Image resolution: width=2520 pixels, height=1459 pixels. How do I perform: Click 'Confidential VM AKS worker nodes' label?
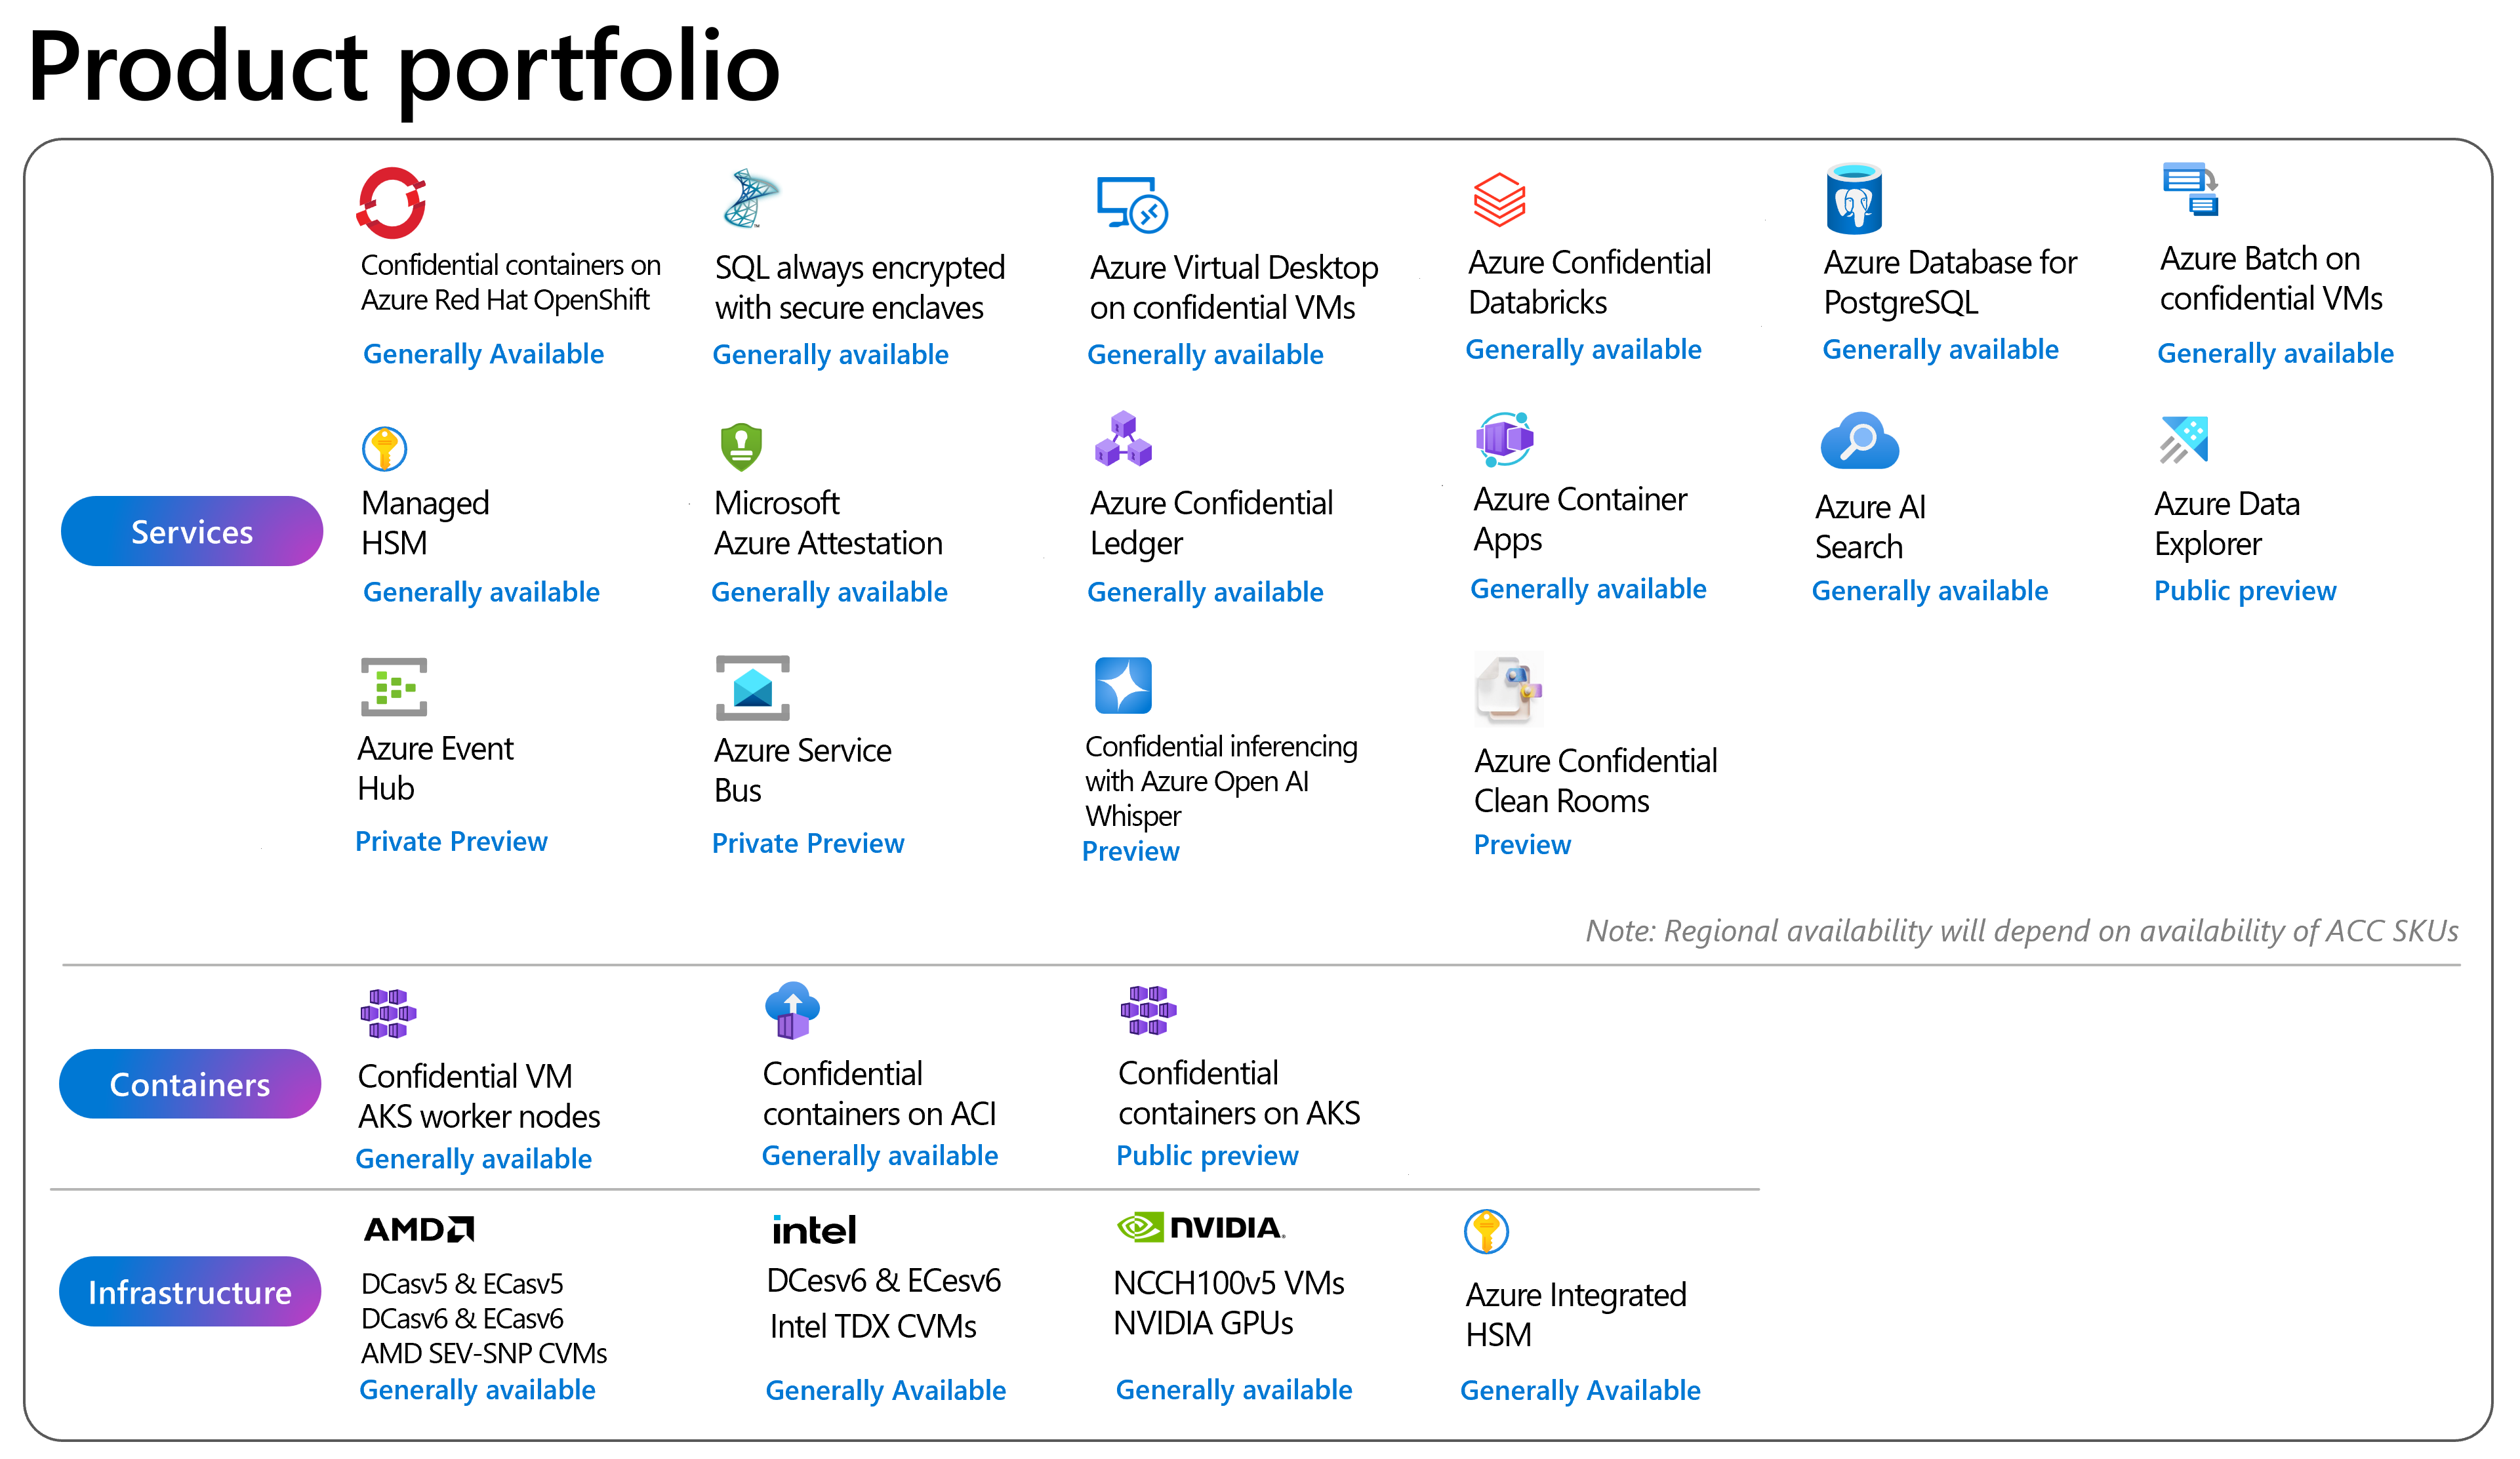[x=479, y=1097]
